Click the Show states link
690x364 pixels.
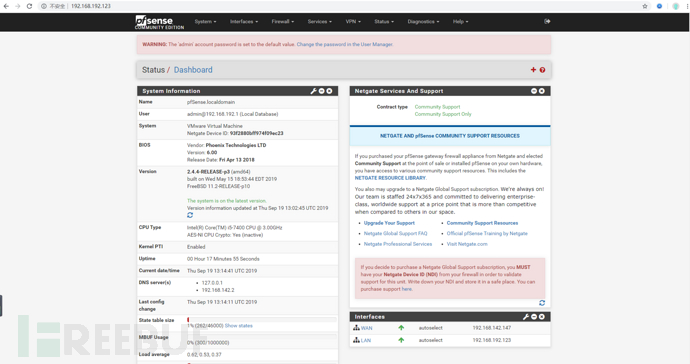click(x=239, y=326)
